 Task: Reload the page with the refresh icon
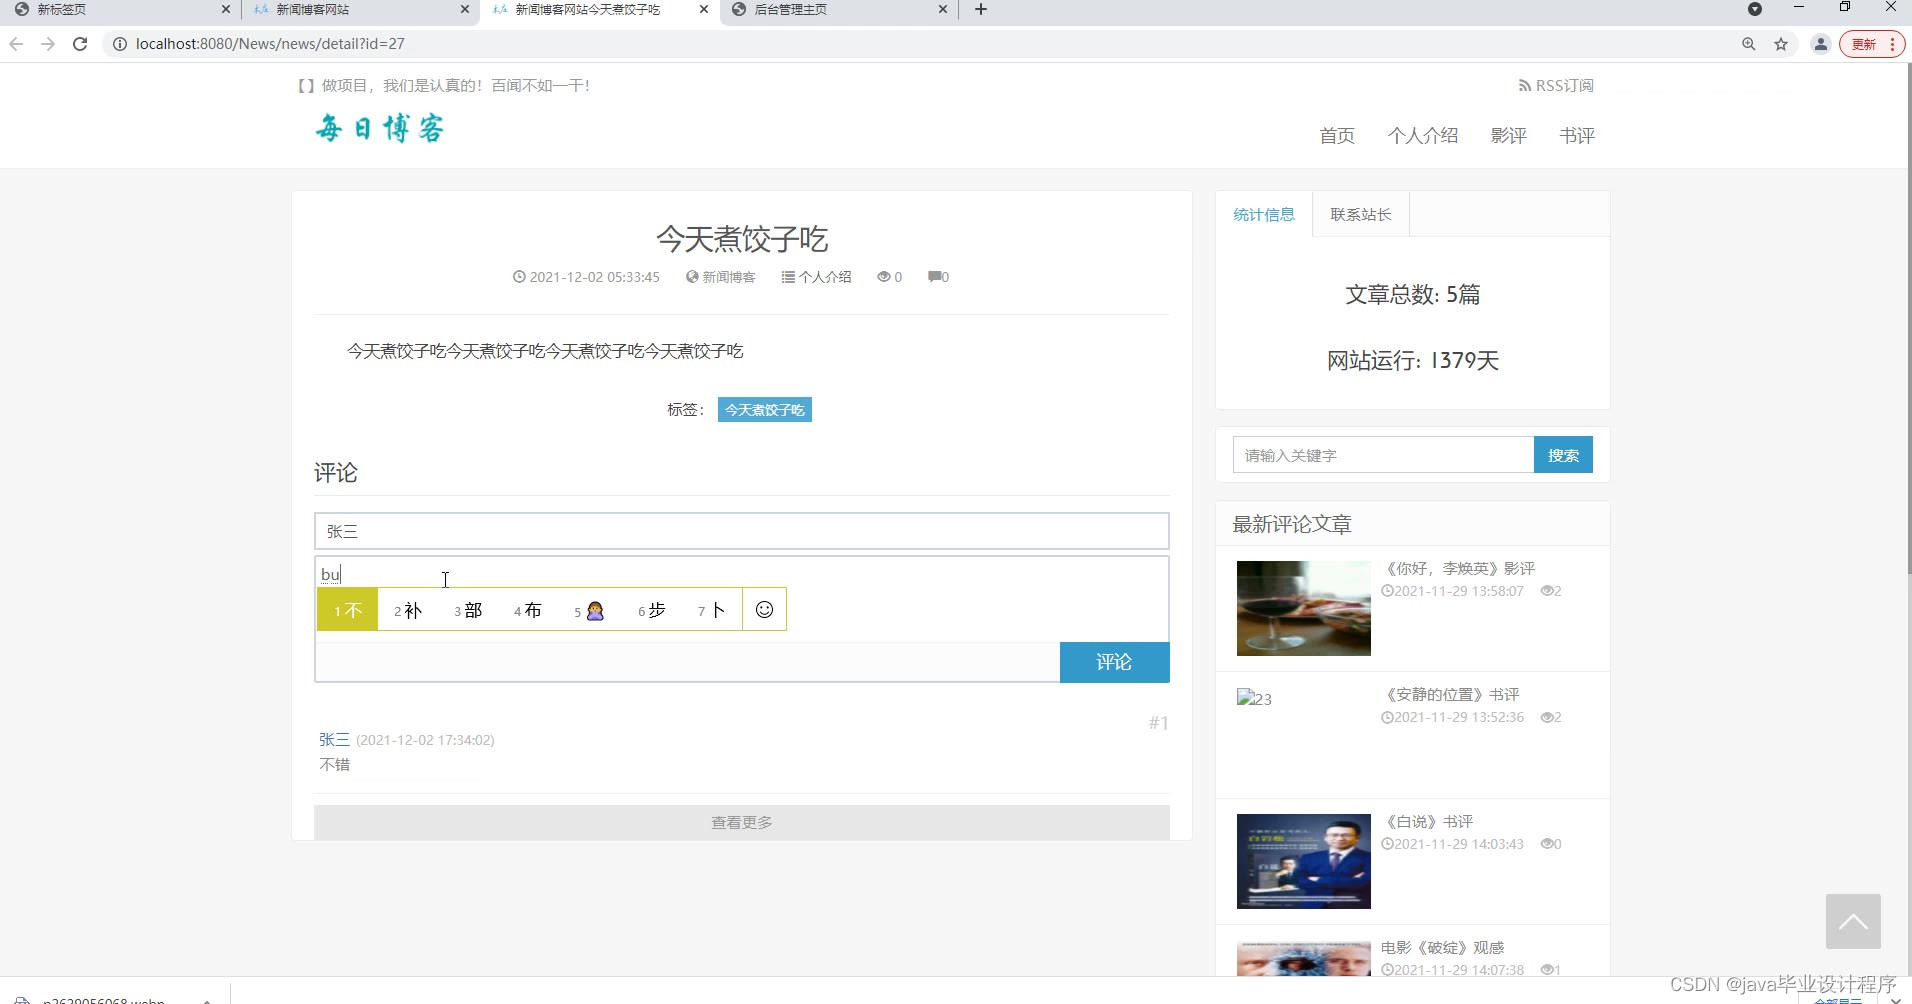pyautogui.click(x=80, y=44)
